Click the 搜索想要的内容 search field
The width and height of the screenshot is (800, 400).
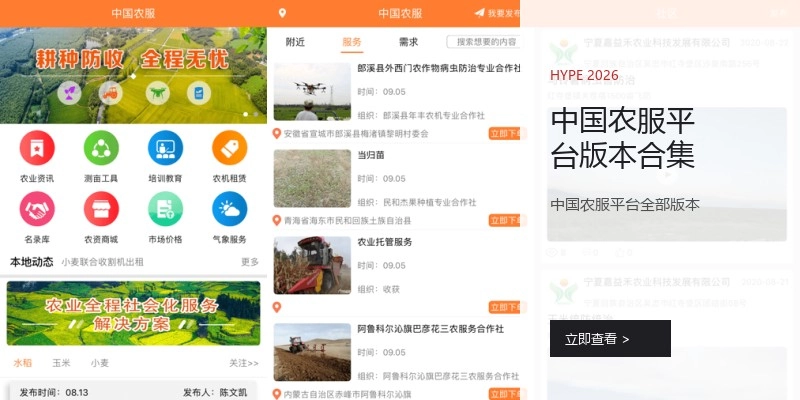tap(484, 42)
